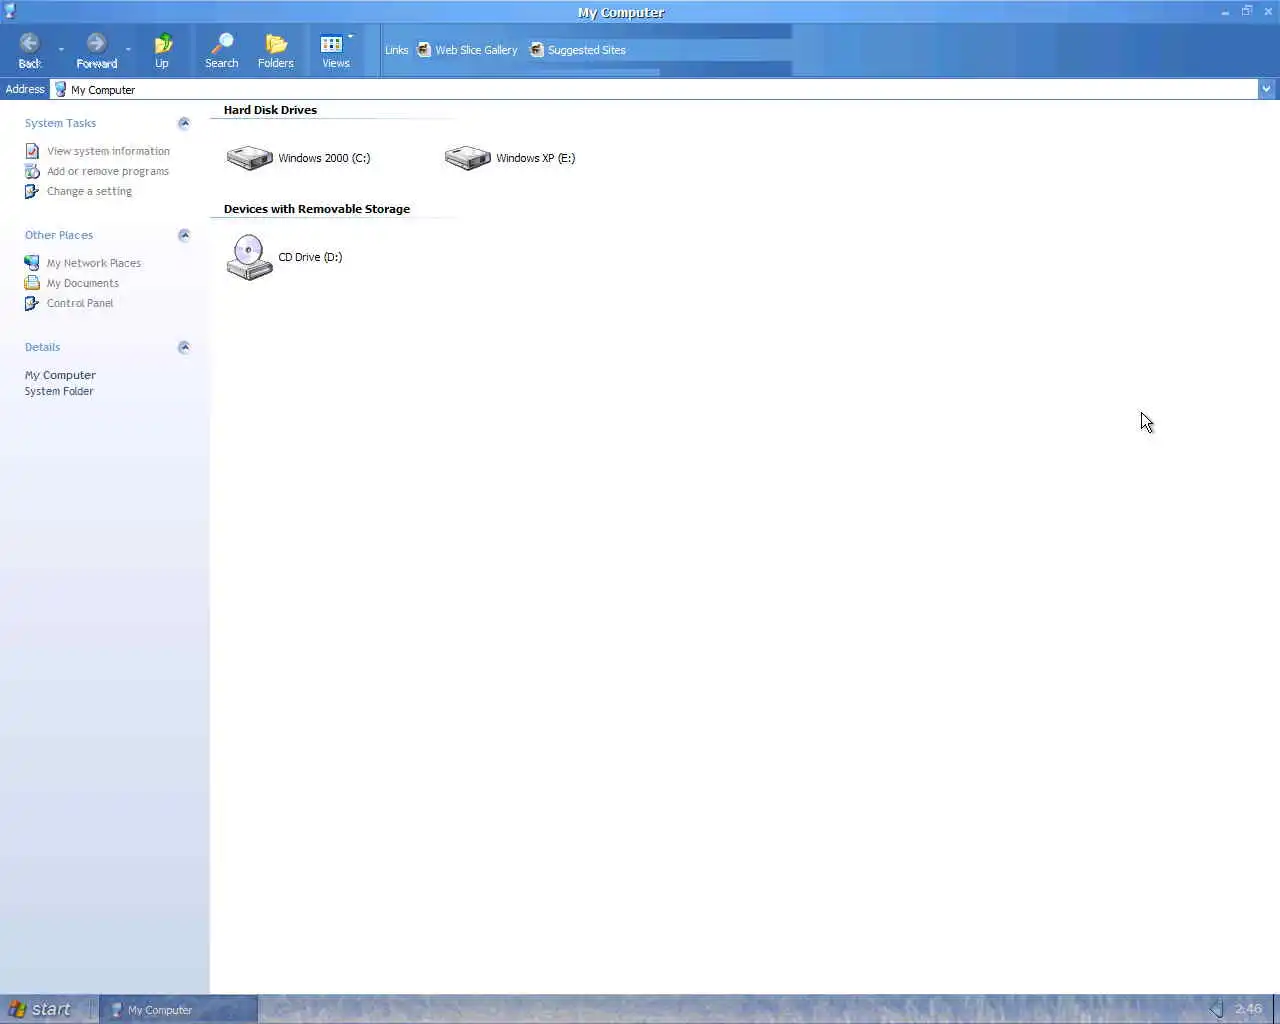Collapse the Other Places section
Viewport: 1280px width, 1024px height.
point(184,236)
